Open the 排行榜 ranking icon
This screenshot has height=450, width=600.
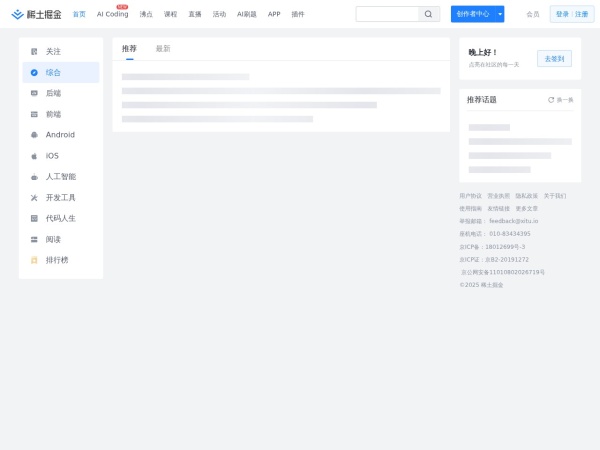coord(34,260)
